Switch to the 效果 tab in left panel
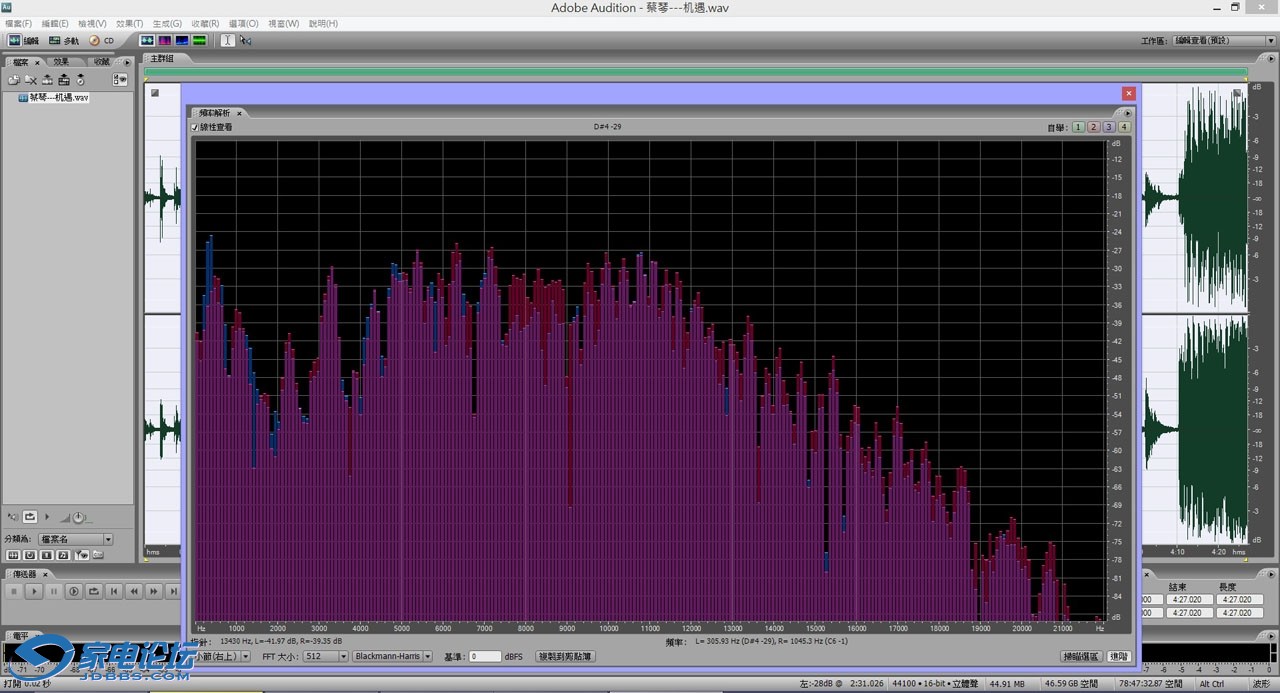 click(62, 62)
